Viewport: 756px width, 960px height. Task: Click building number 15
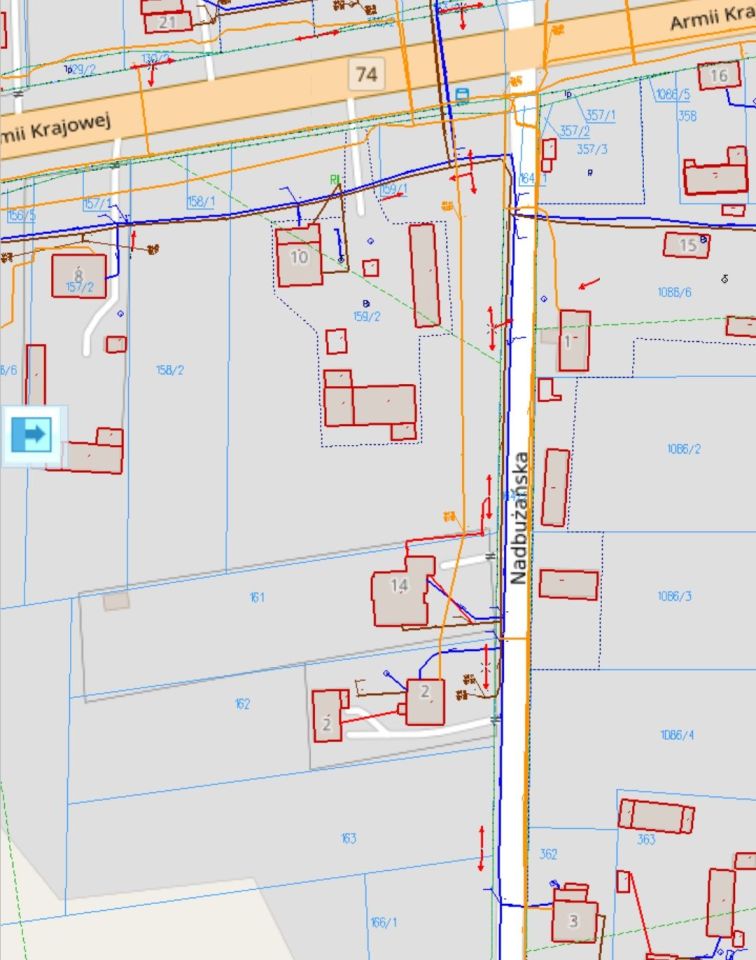[687, 246]
